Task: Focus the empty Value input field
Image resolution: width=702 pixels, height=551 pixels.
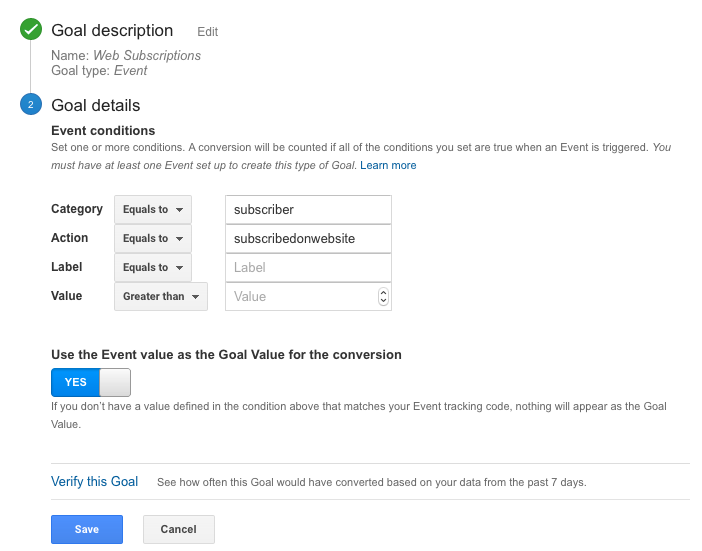Action: 300,297
